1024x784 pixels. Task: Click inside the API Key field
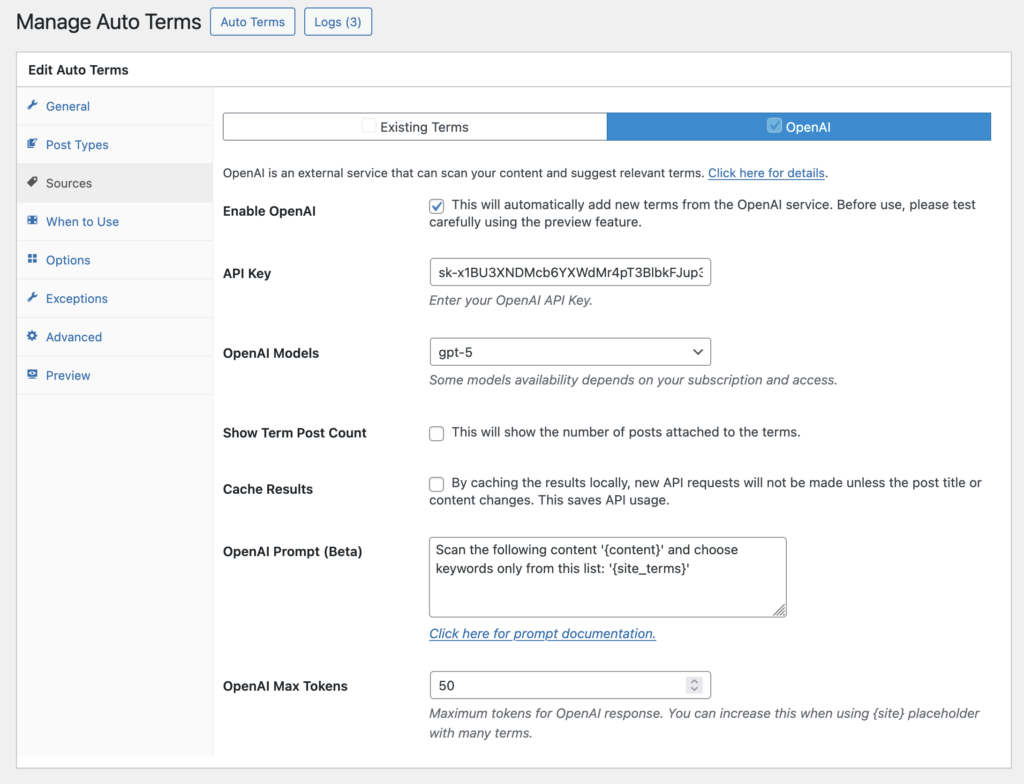click(570, 272)
